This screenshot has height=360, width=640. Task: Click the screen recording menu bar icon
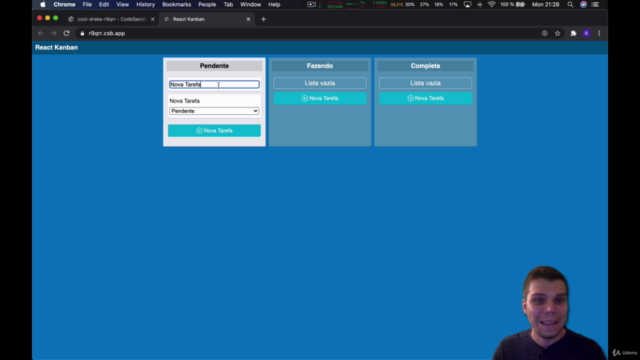pyautogui.click(x=311, y=4)
